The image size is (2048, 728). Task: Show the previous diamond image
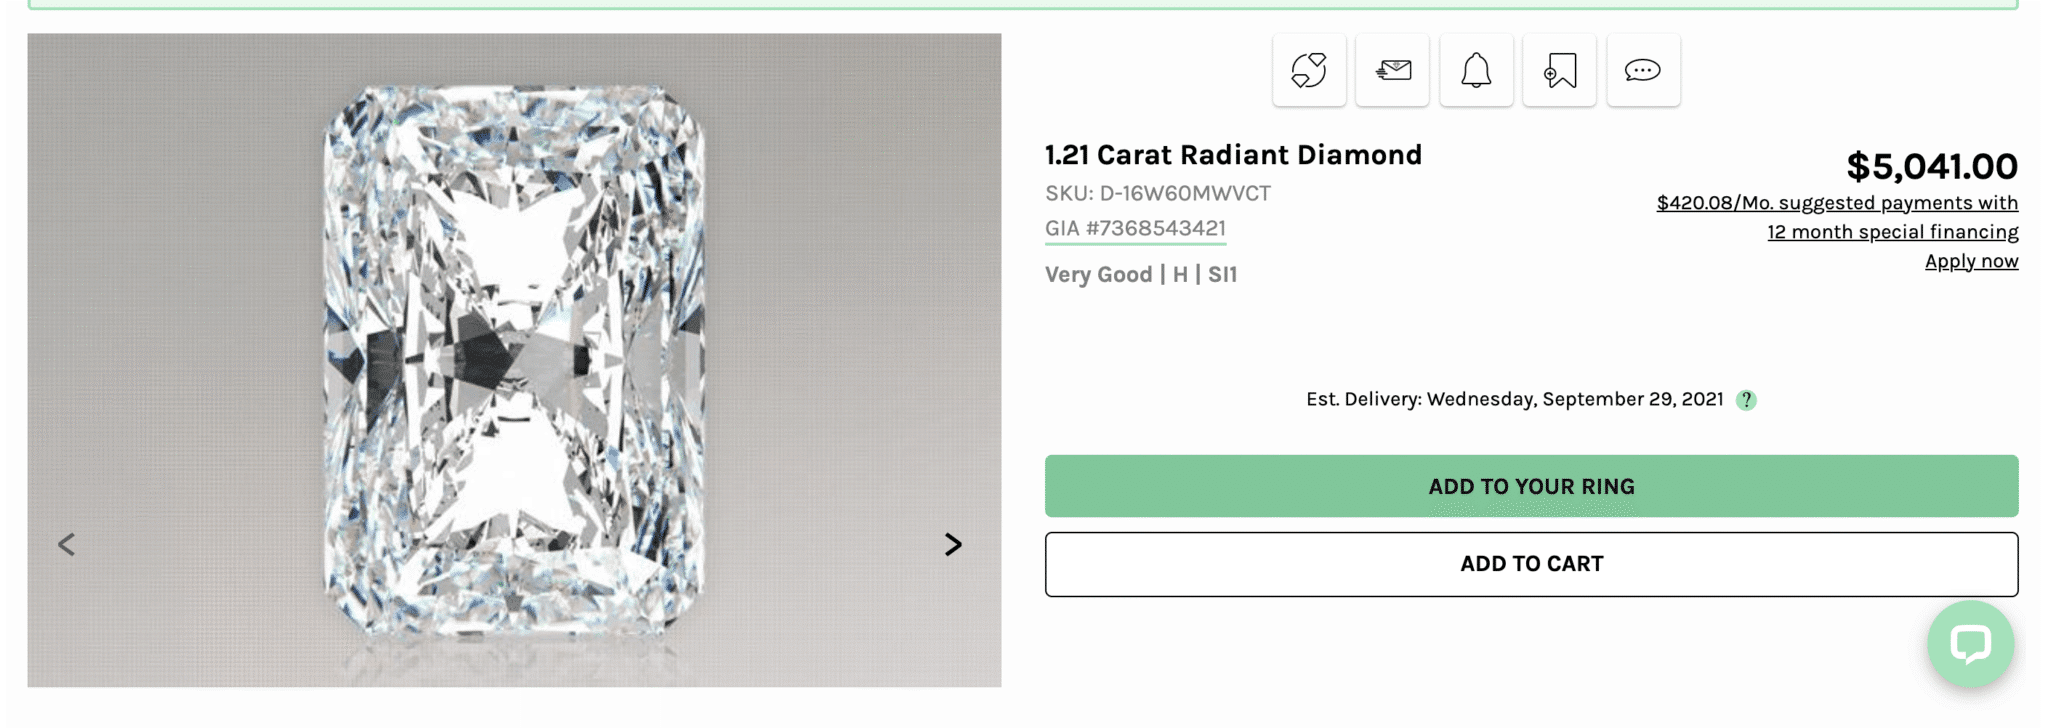coord(67,544)
